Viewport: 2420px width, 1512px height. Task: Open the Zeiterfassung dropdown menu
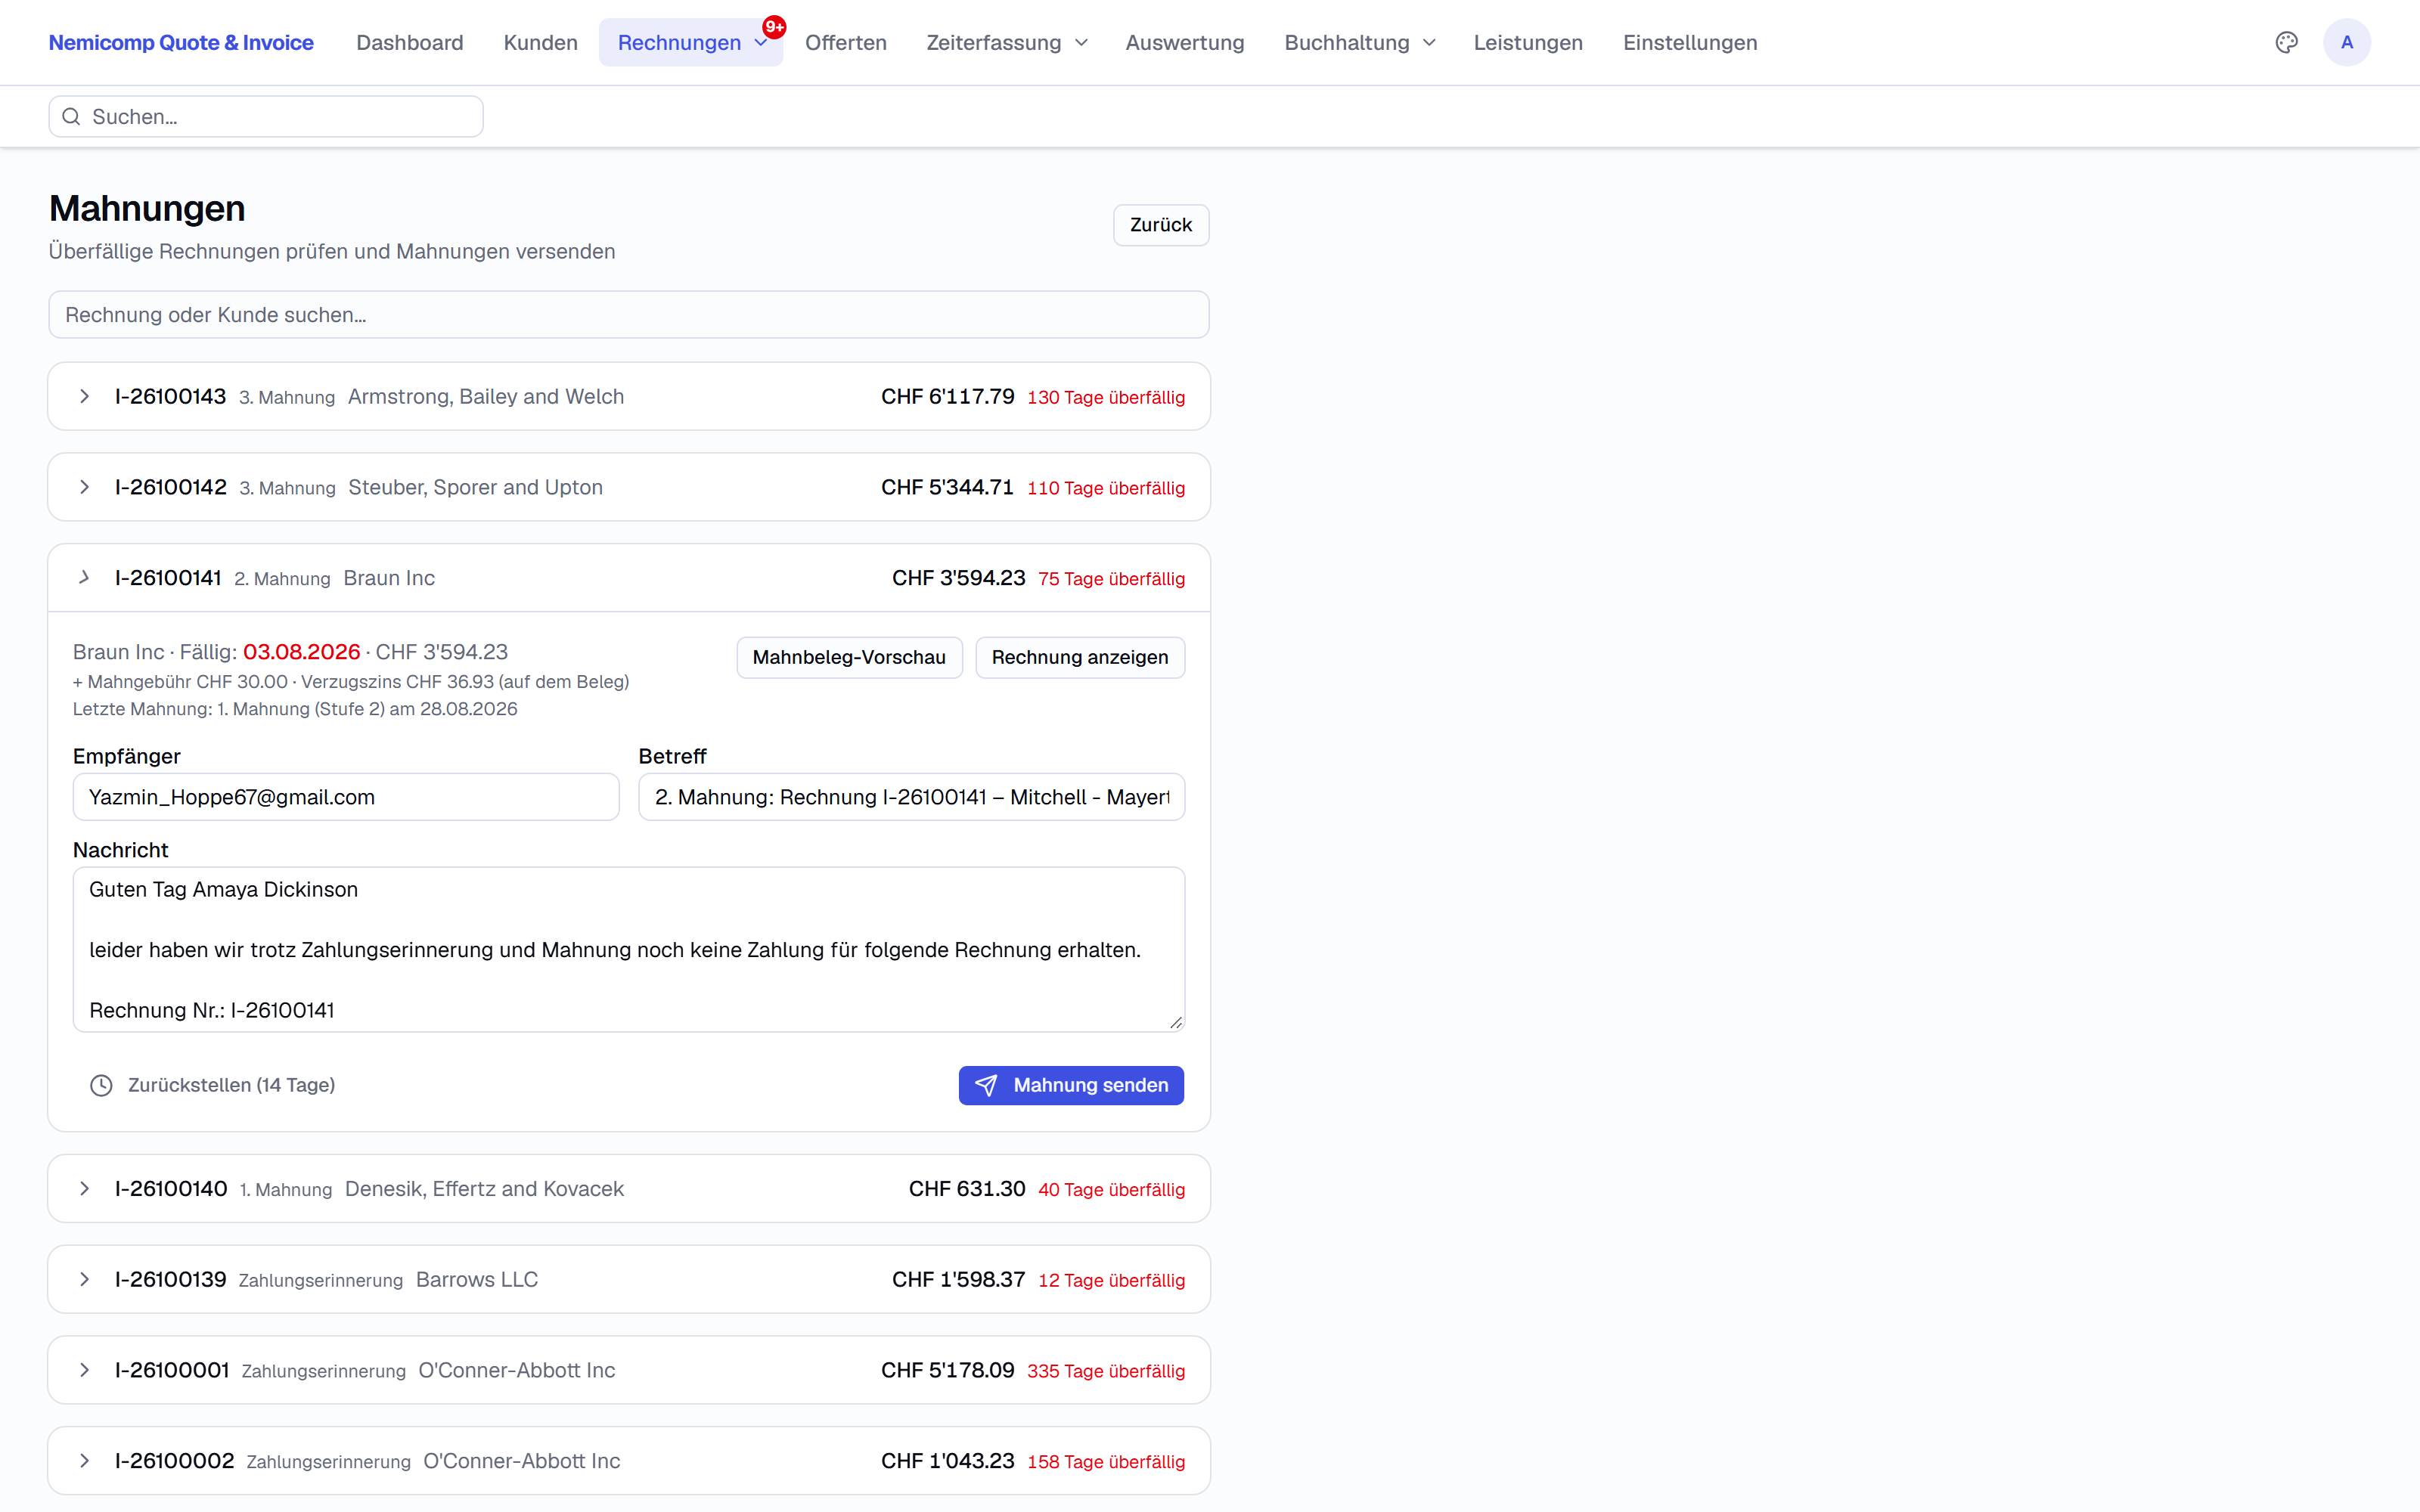click(x=1006, y=42)
